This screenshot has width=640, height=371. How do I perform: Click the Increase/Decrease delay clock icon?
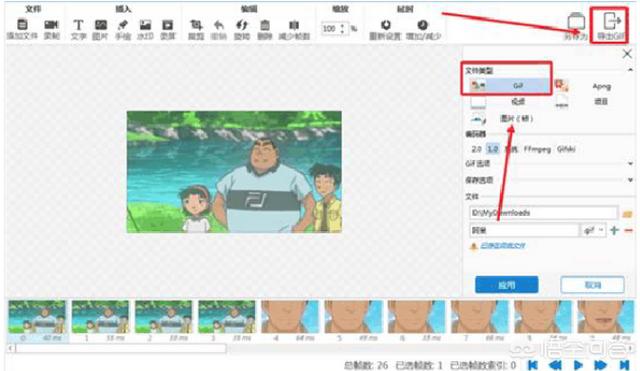(x=423, y=25)
